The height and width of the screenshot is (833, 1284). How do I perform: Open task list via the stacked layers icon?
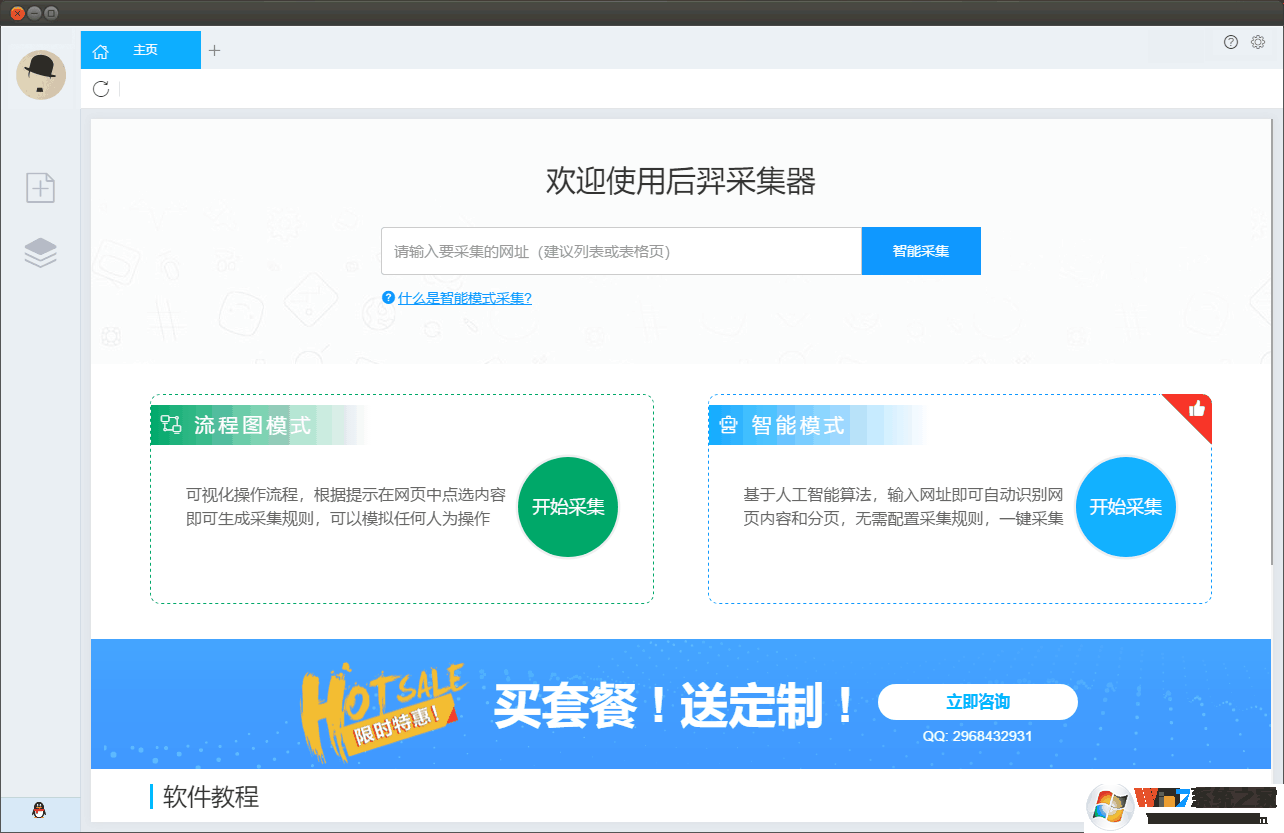pyautogui.click(x=40, y=253)
